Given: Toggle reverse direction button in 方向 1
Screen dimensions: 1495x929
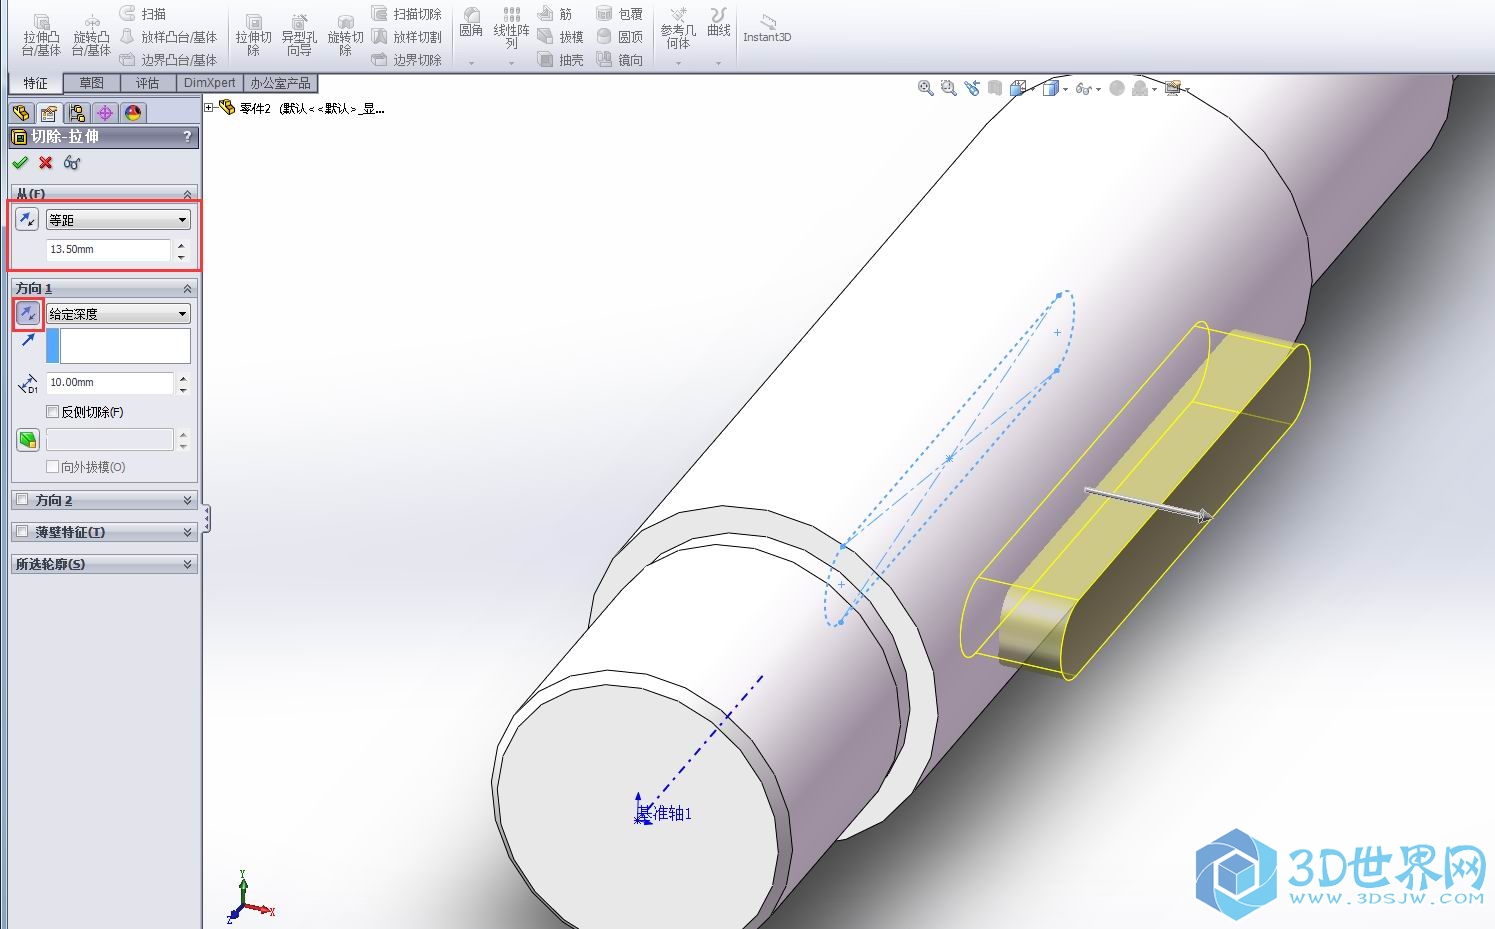Looking at the screenshot, I should click(x=28, y=314).
